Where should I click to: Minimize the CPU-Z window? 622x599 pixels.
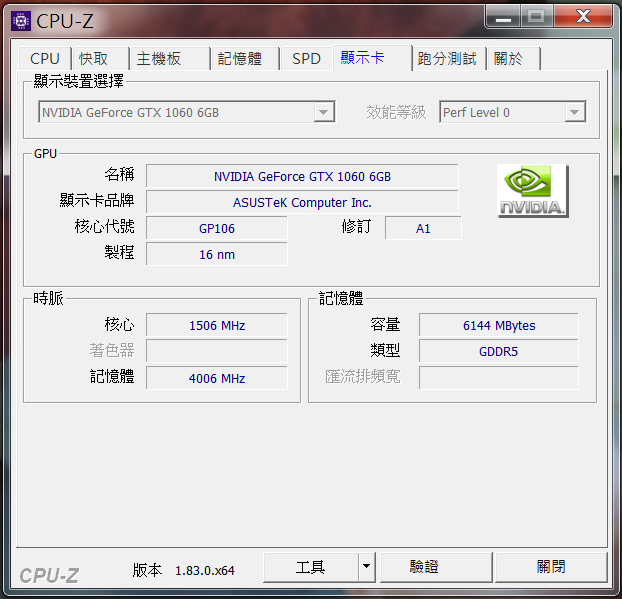(x=503, y=17)
